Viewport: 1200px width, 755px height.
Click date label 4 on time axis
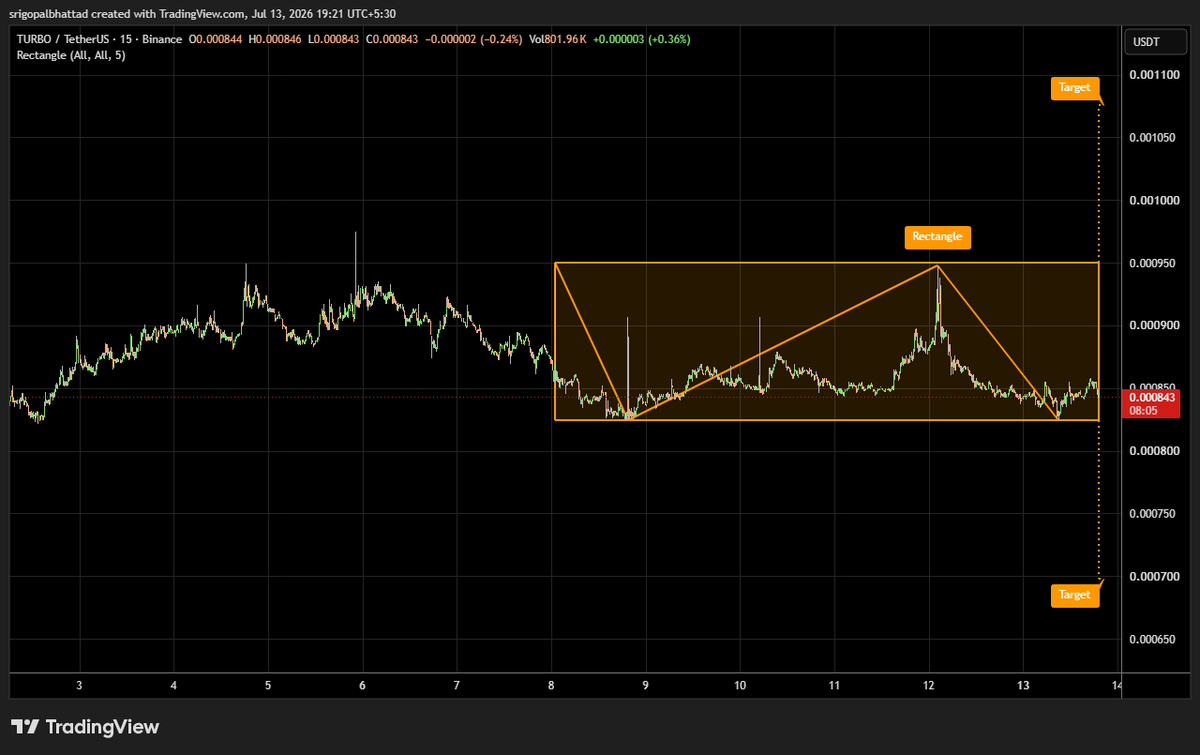point(173,685)
